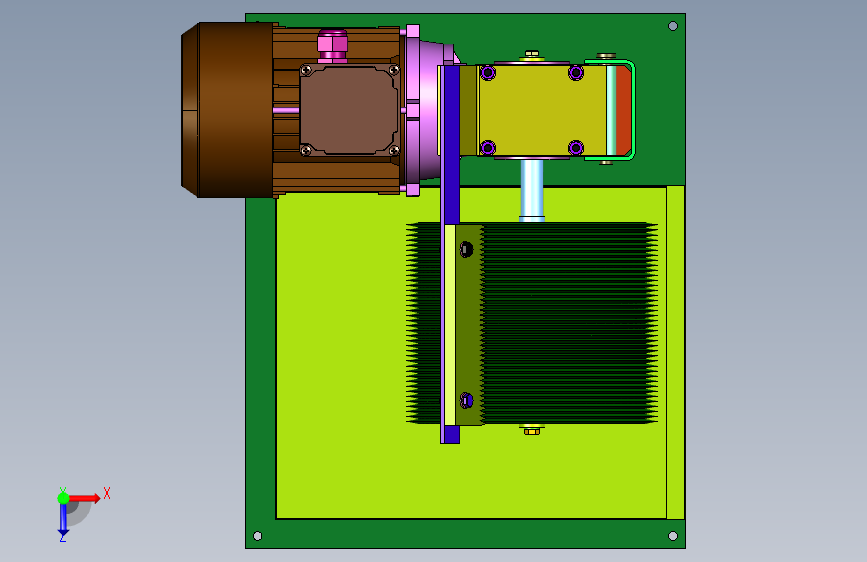
Task: Click bottom-left purple bolt on gearbox
Action: pos(488,148)
